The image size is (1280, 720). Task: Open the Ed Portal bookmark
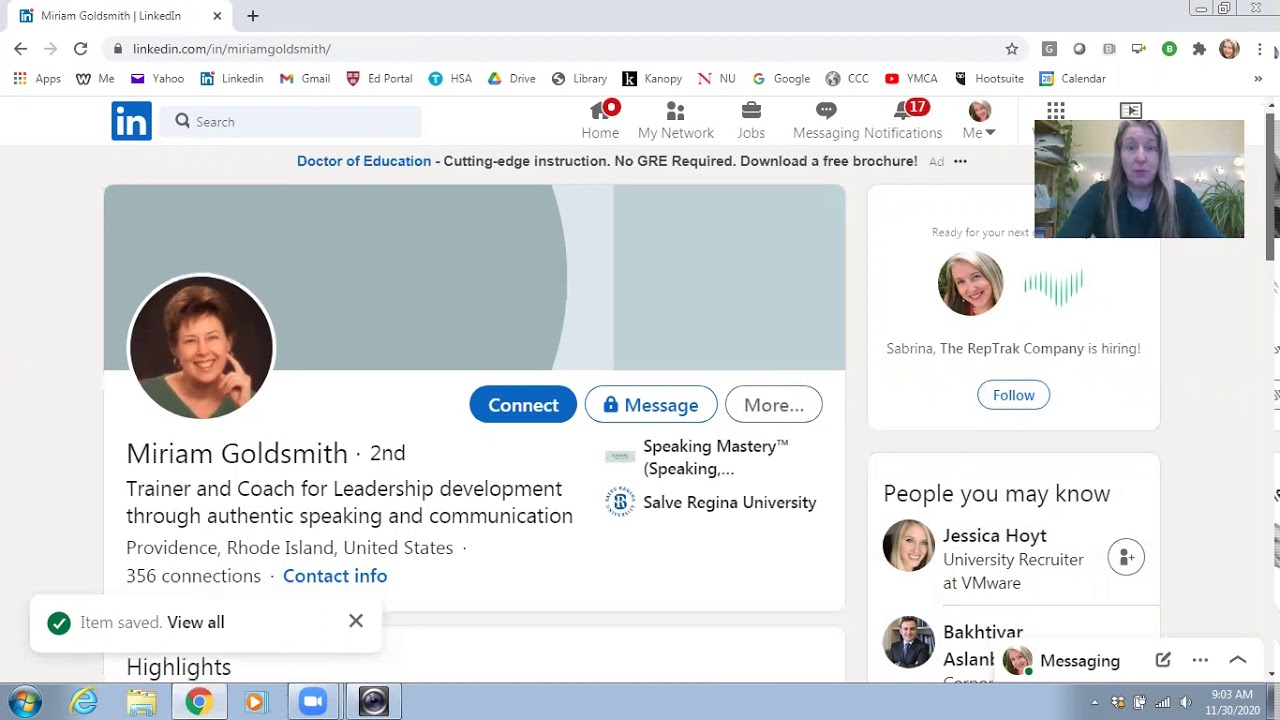click(x=379, y=78)
